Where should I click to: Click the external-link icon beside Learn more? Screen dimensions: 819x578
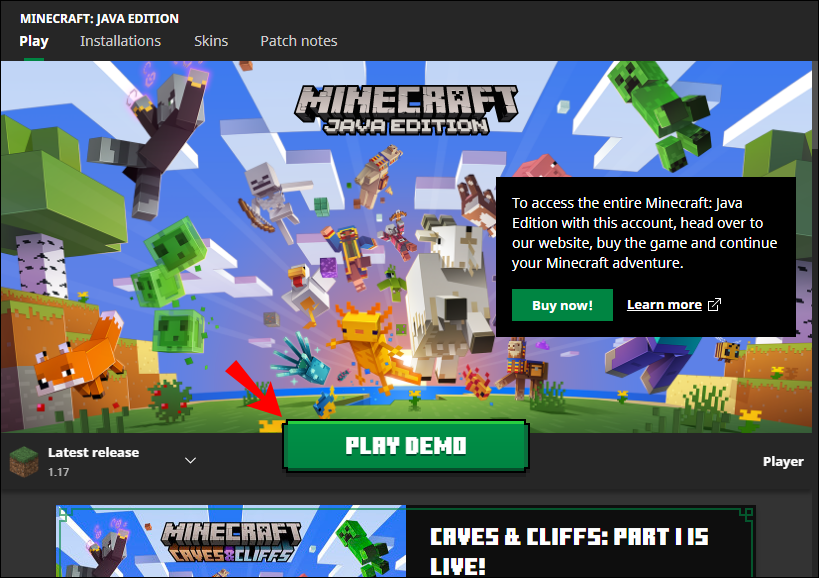pyautogui.click(x=713, y=304)
